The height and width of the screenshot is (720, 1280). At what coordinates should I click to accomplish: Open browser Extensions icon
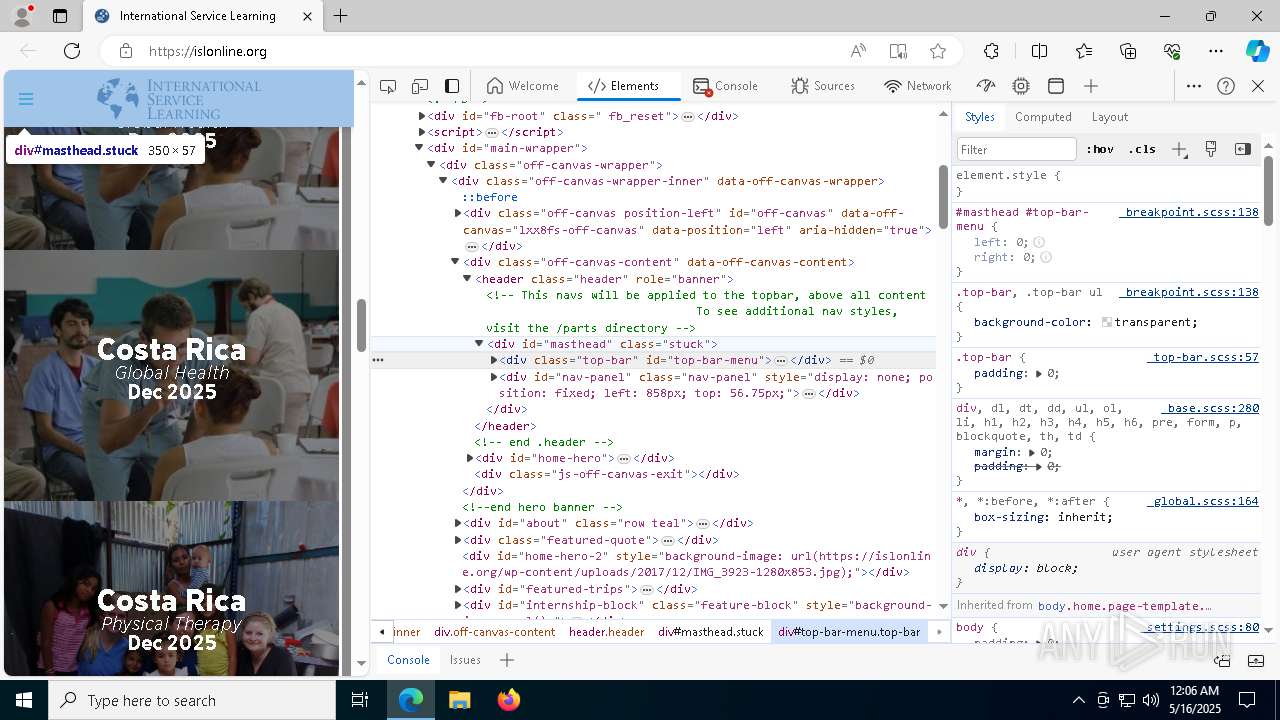991,51
